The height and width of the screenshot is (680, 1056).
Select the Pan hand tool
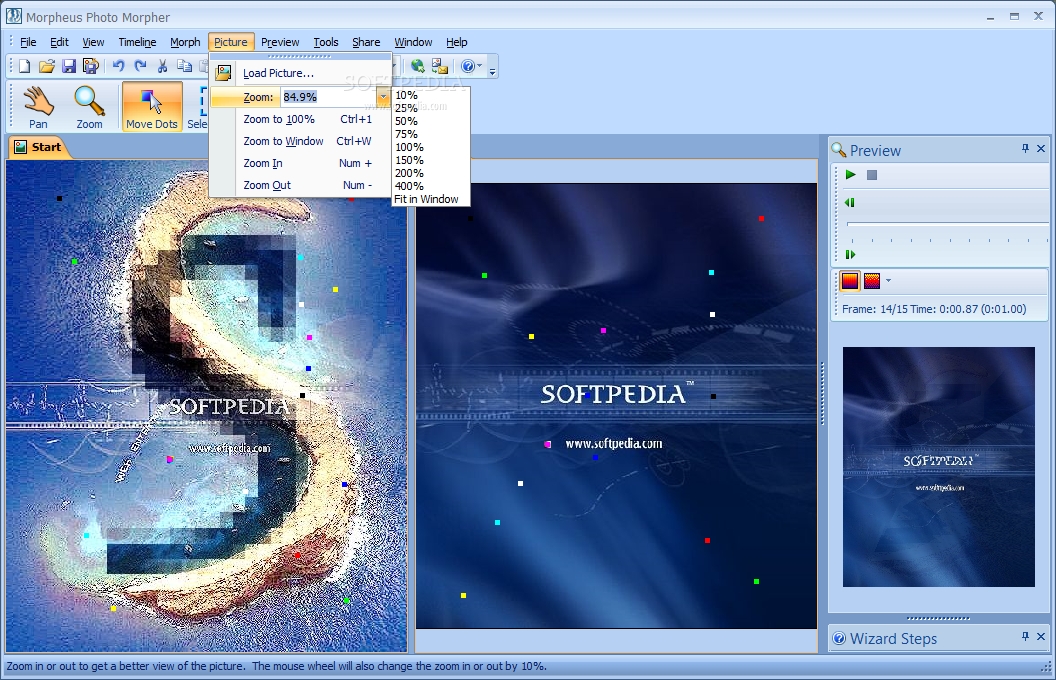pos(38,107)
